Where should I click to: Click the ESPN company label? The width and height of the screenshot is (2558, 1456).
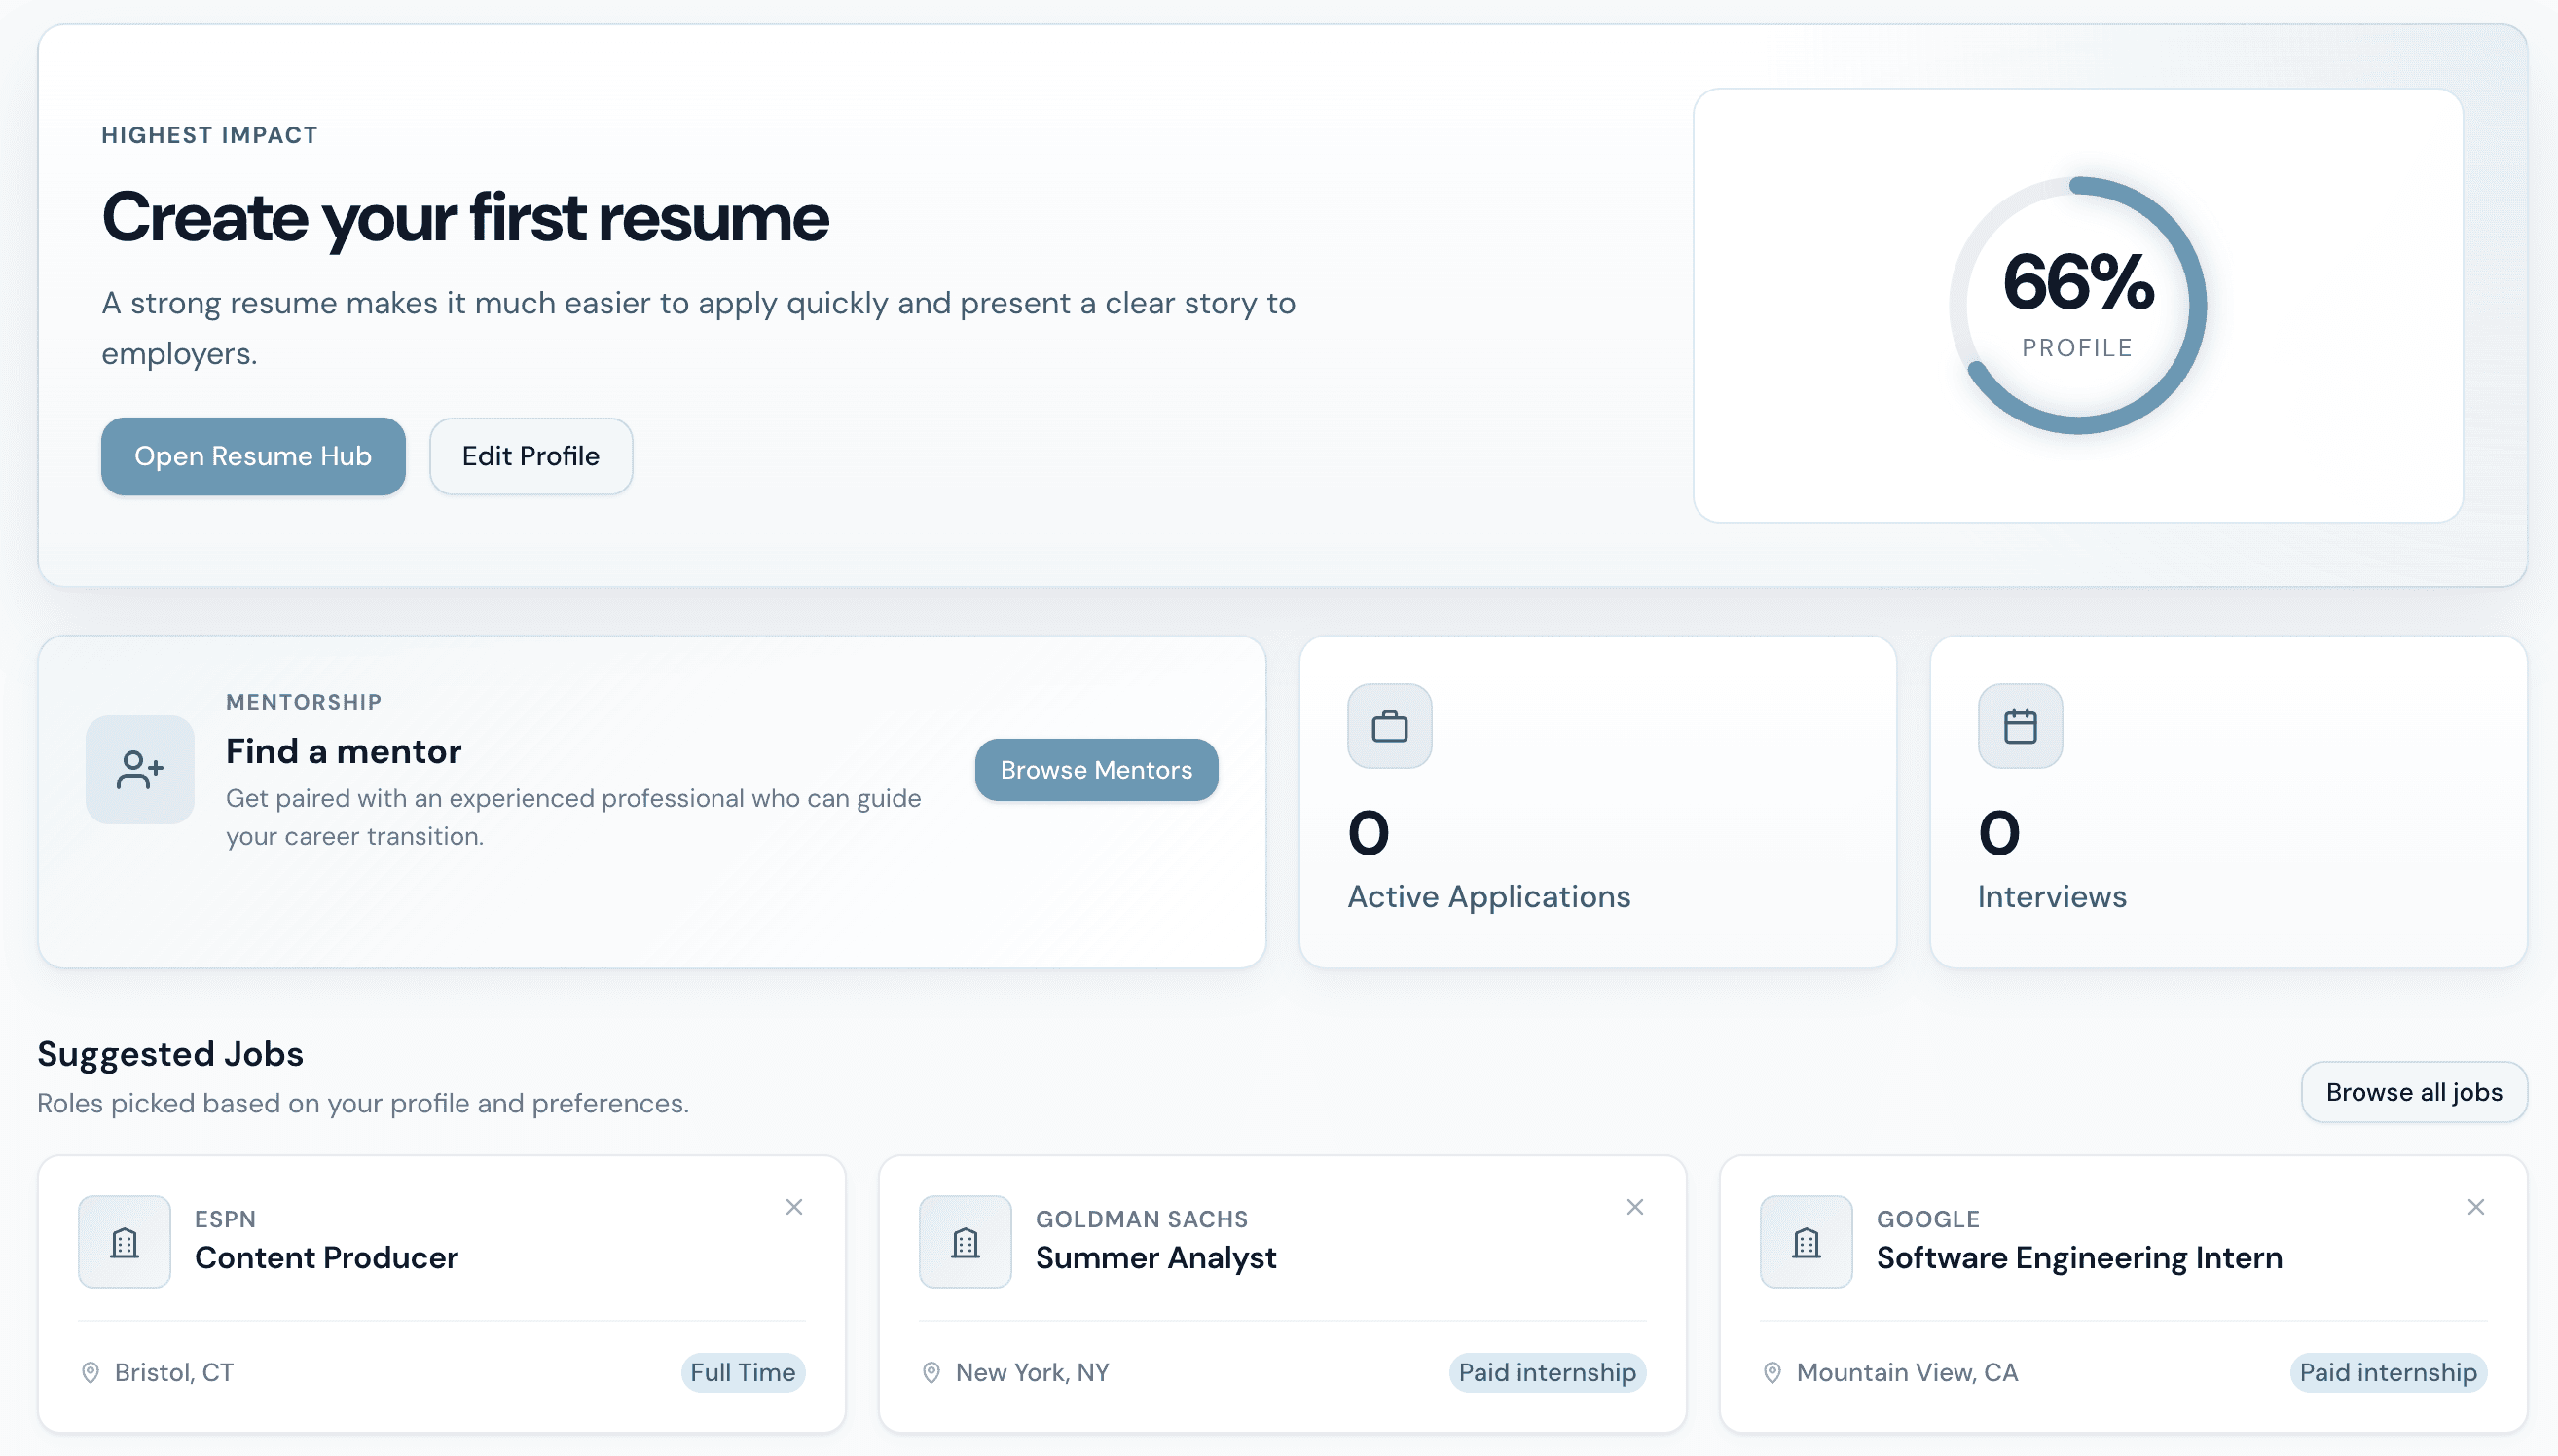(225, 1219)
